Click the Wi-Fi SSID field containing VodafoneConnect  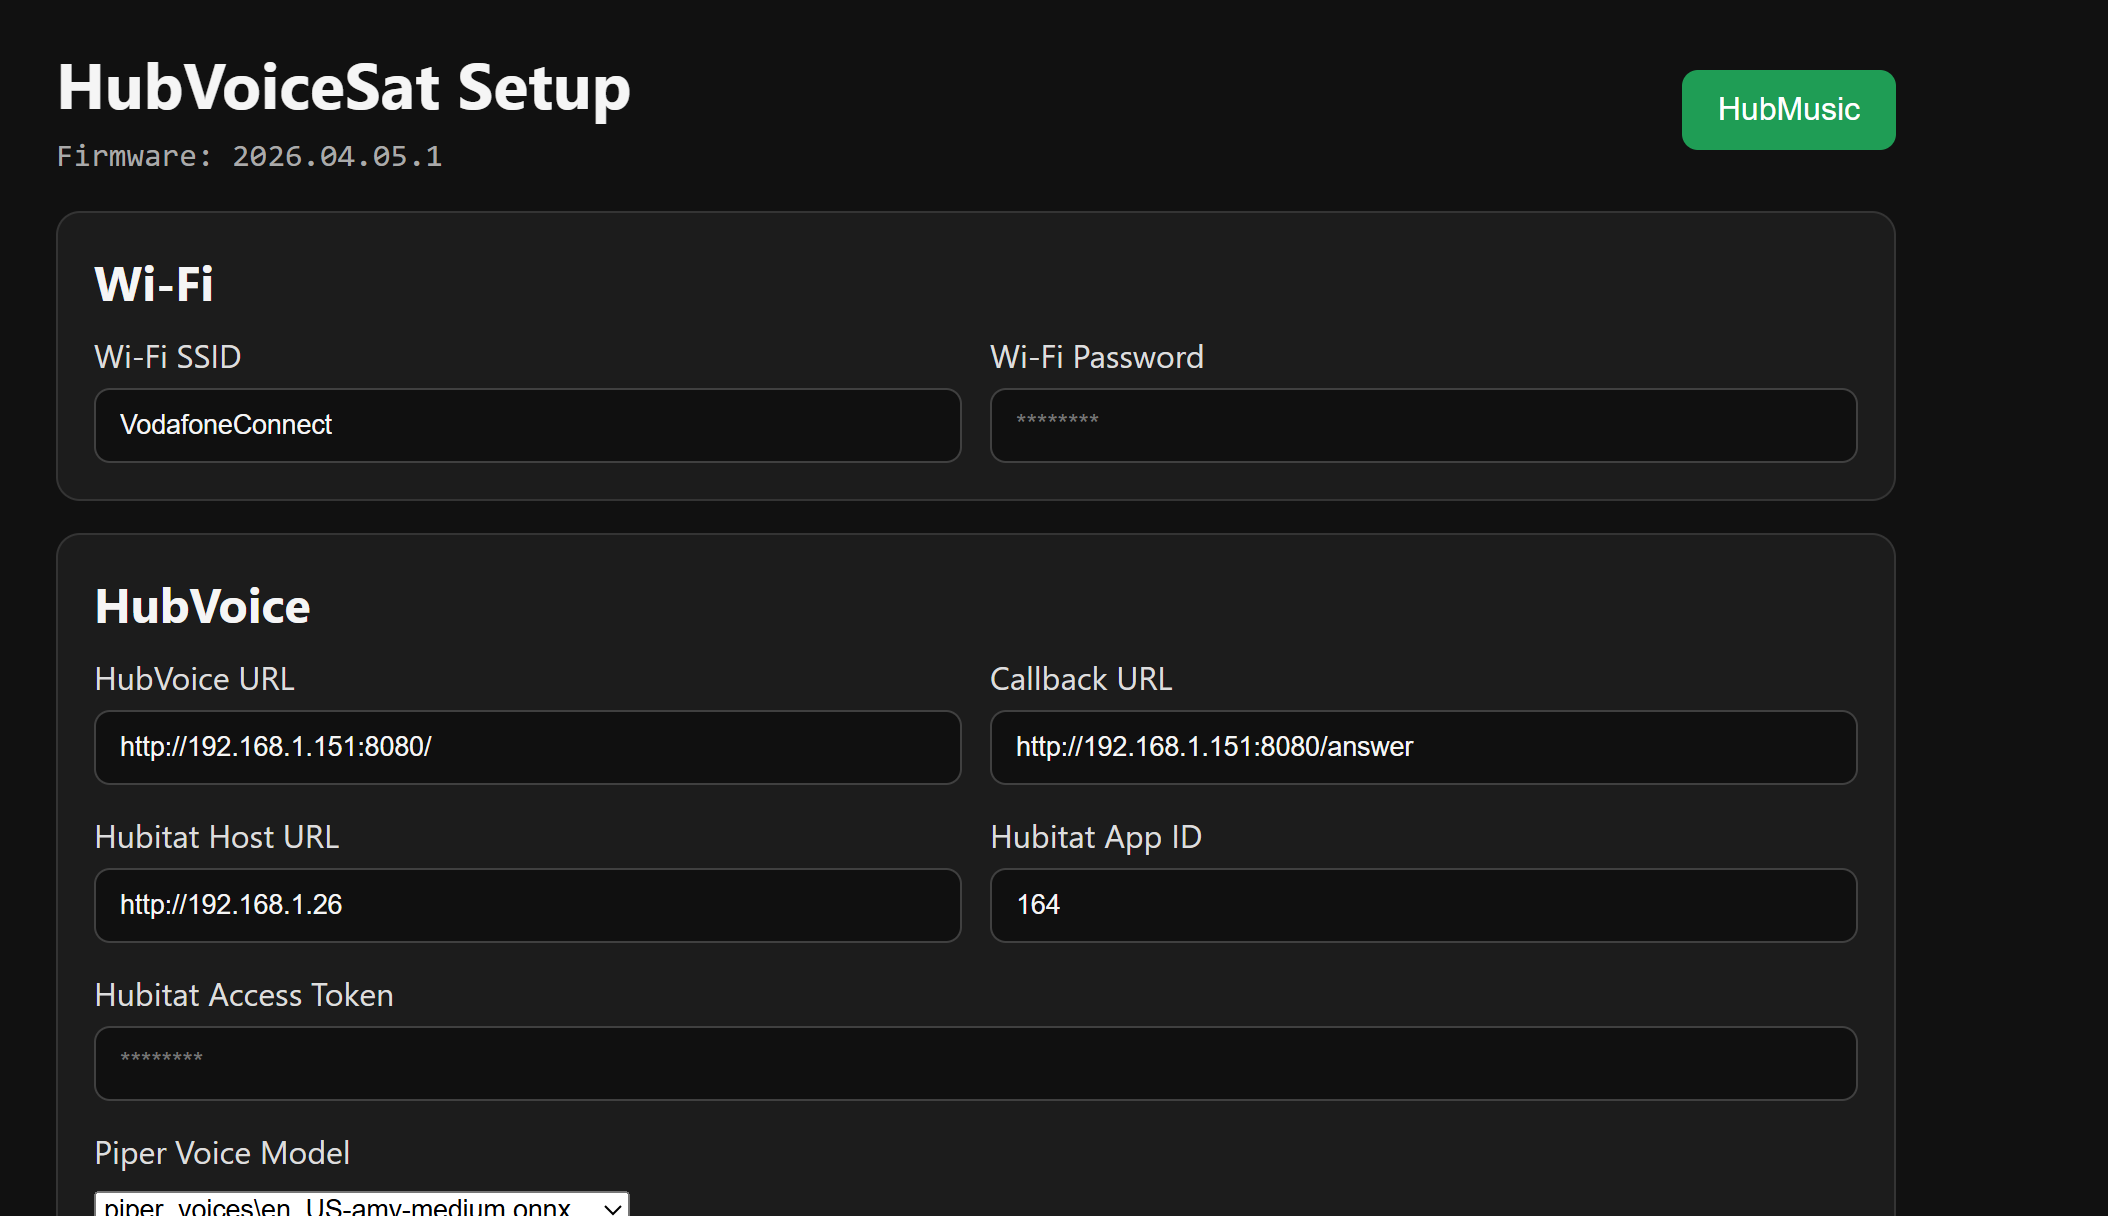pos(527,425)
